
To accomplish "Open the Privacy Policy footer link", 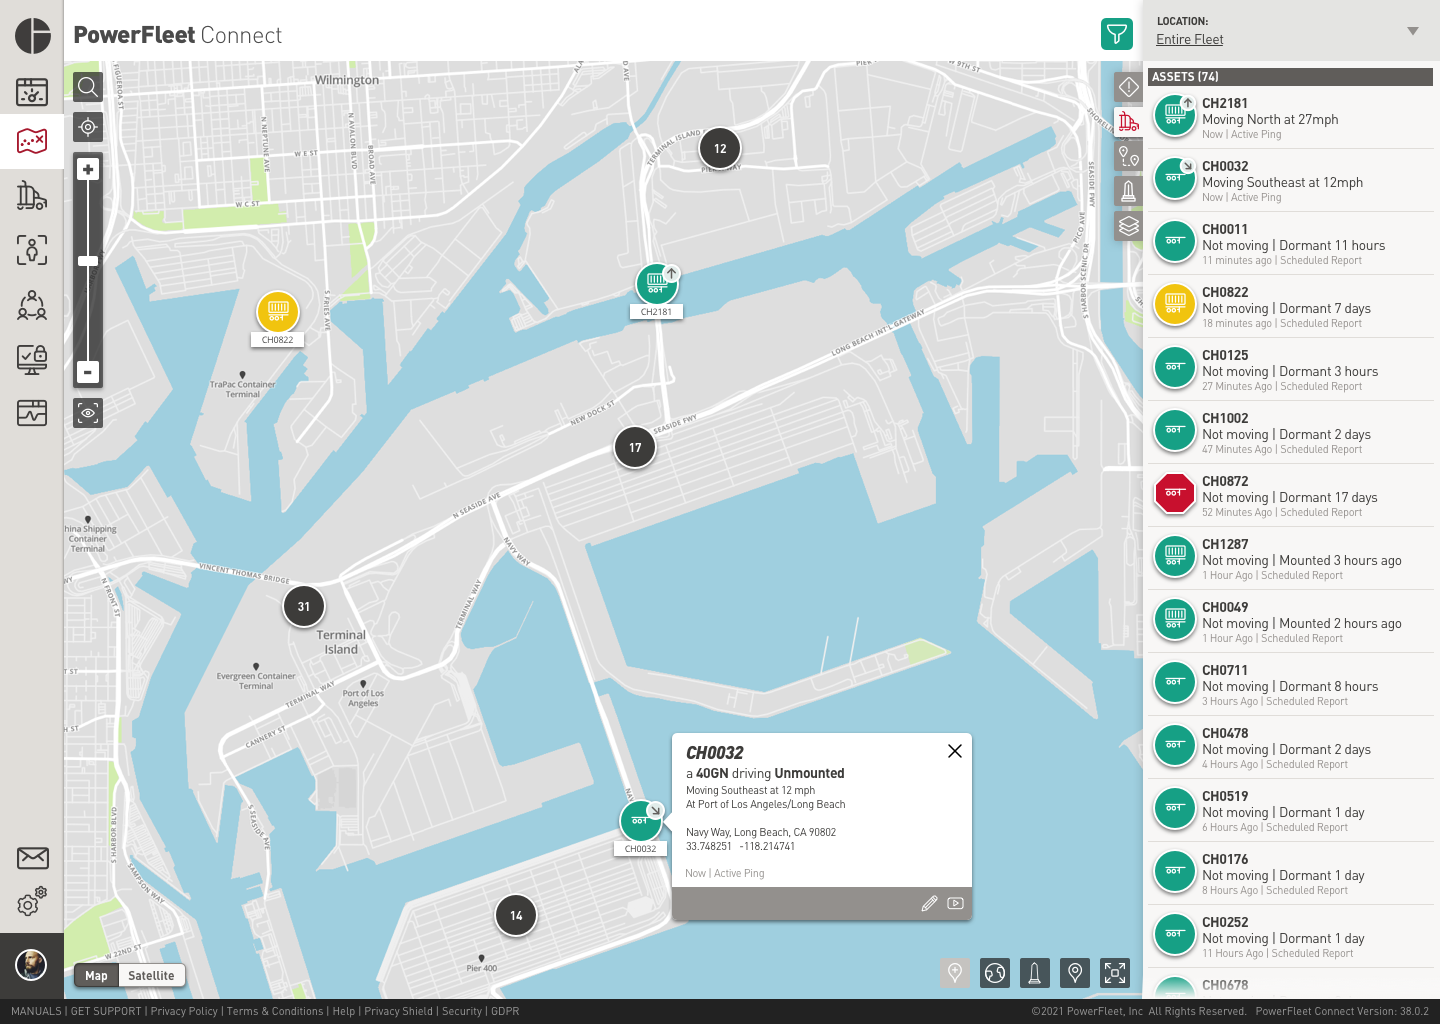I will click(x=184, y=1011).
